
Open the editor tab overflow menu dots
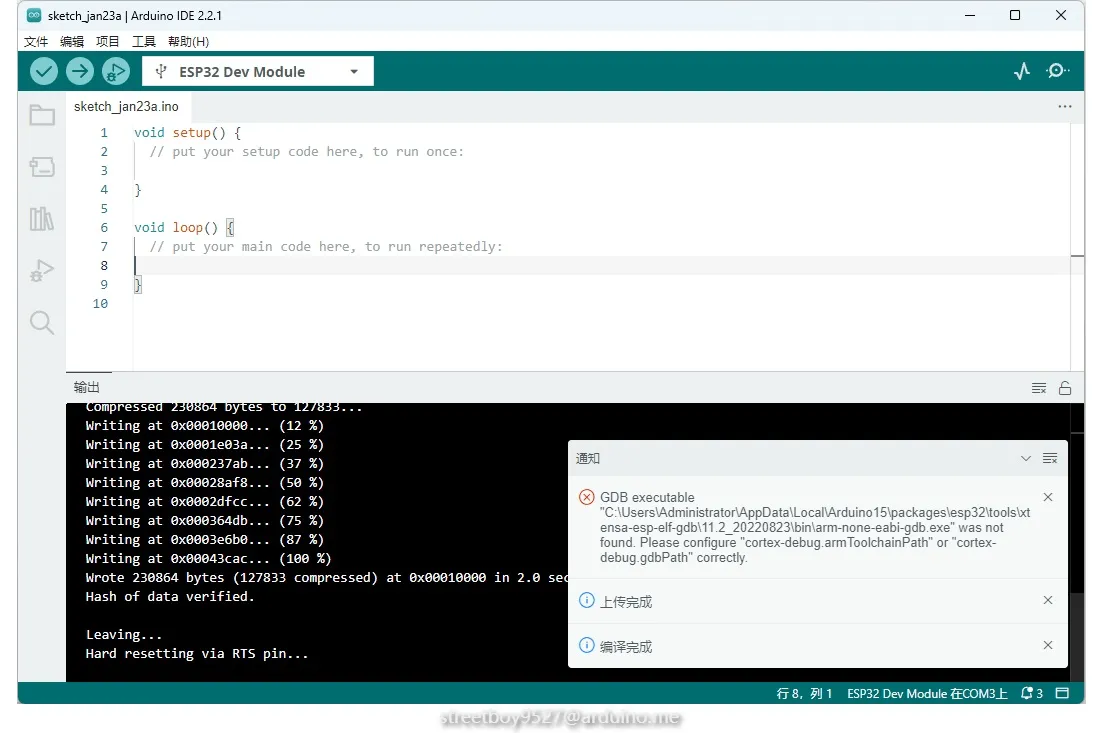tap(1064, 106)
